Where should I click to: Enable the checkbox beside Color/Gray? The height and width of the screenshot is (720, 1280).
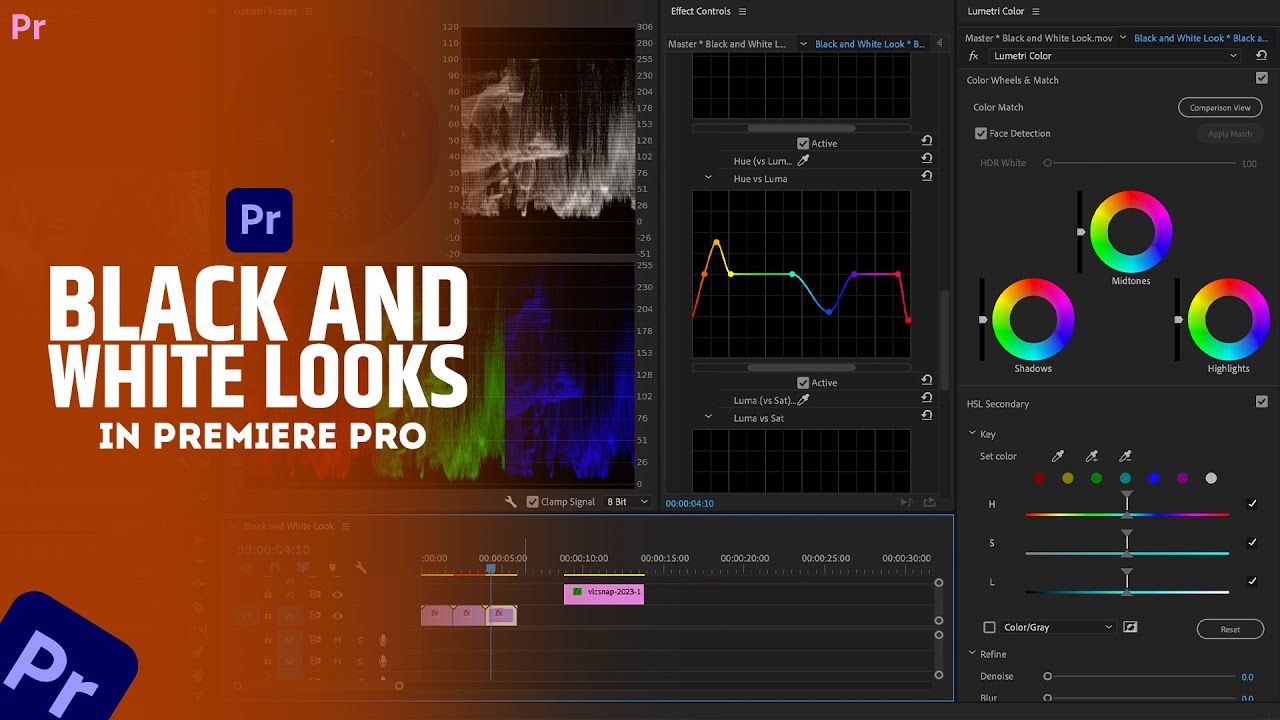tap(990, 627)
